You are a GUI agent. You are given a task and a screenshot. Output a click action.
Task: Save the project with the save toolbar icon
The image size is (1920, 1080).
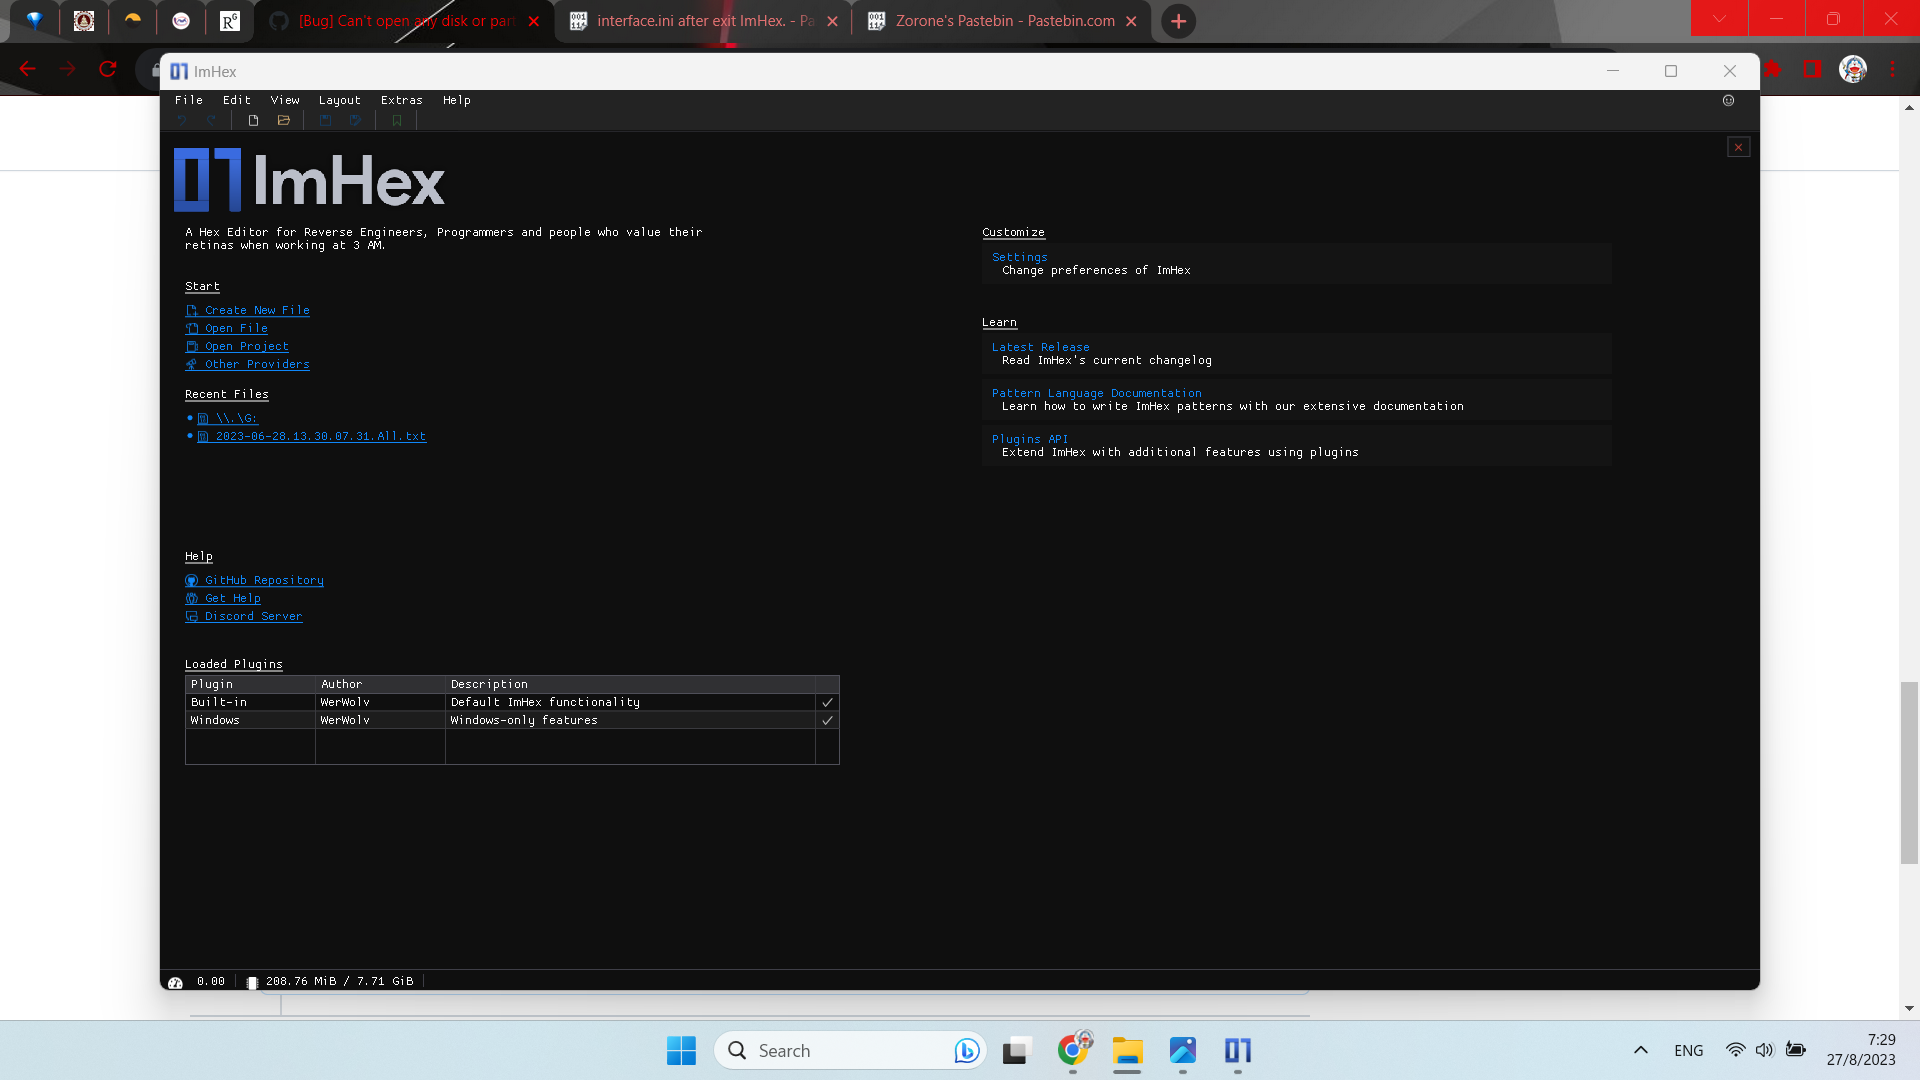pyautogui.click(x=325, y=120)
